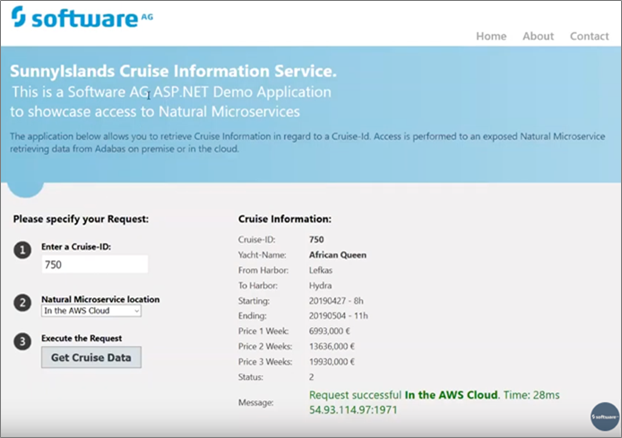Click the round Software AG badge icon
Screen dimensions: 622x438
pos(604,416)
